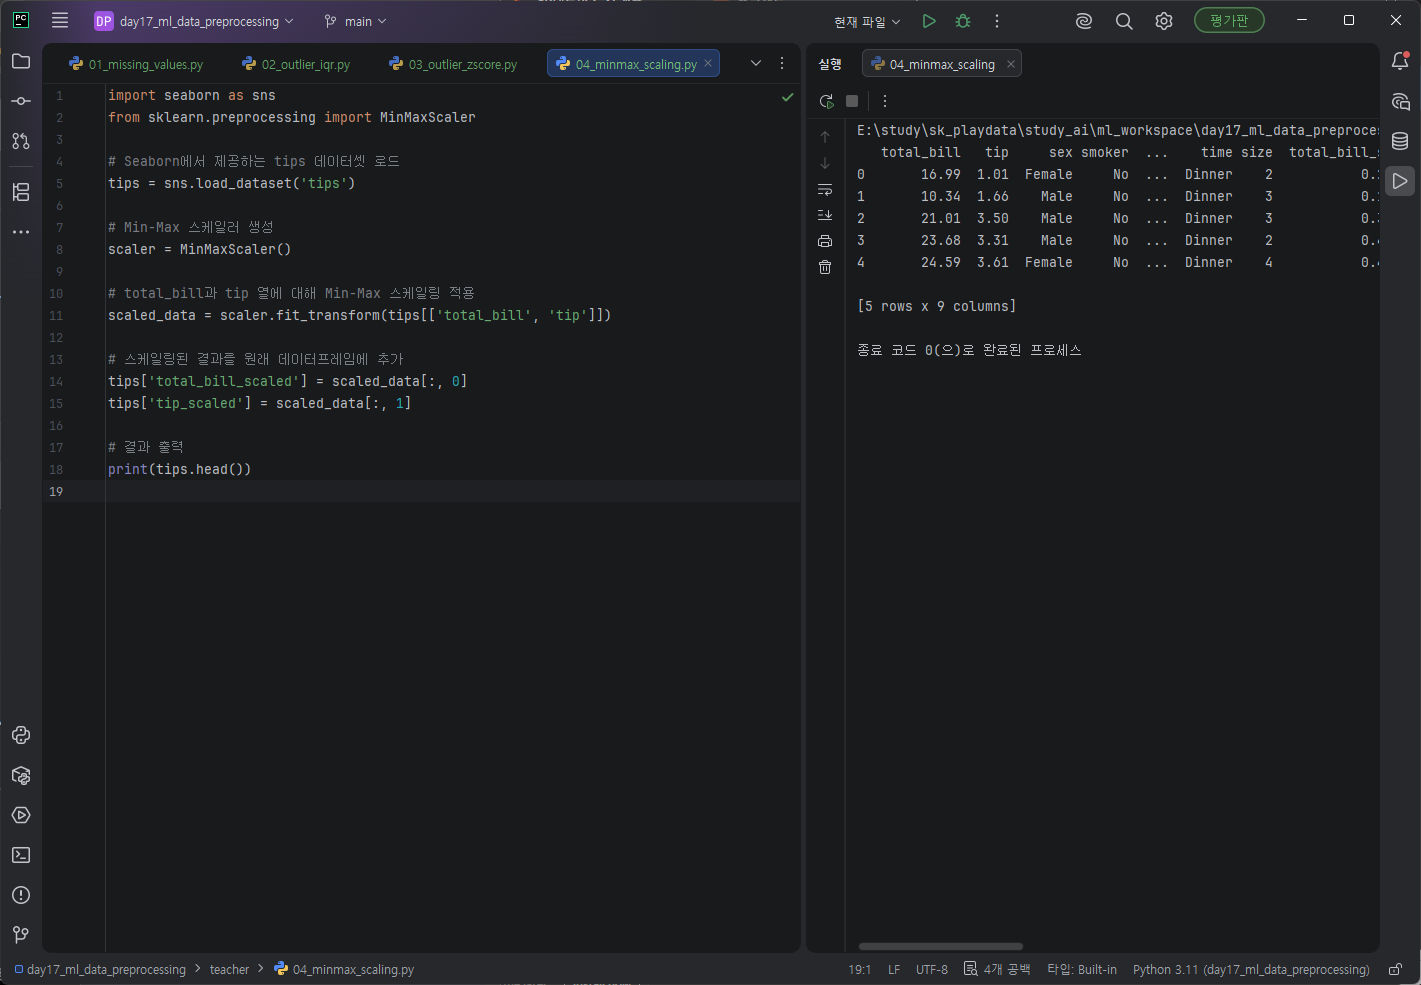Image resolution: width=1421 pixels, height=985 pixels.
Task: Click the 04_minmax_scaling.py breadcrumb
Action: point(344,969)
